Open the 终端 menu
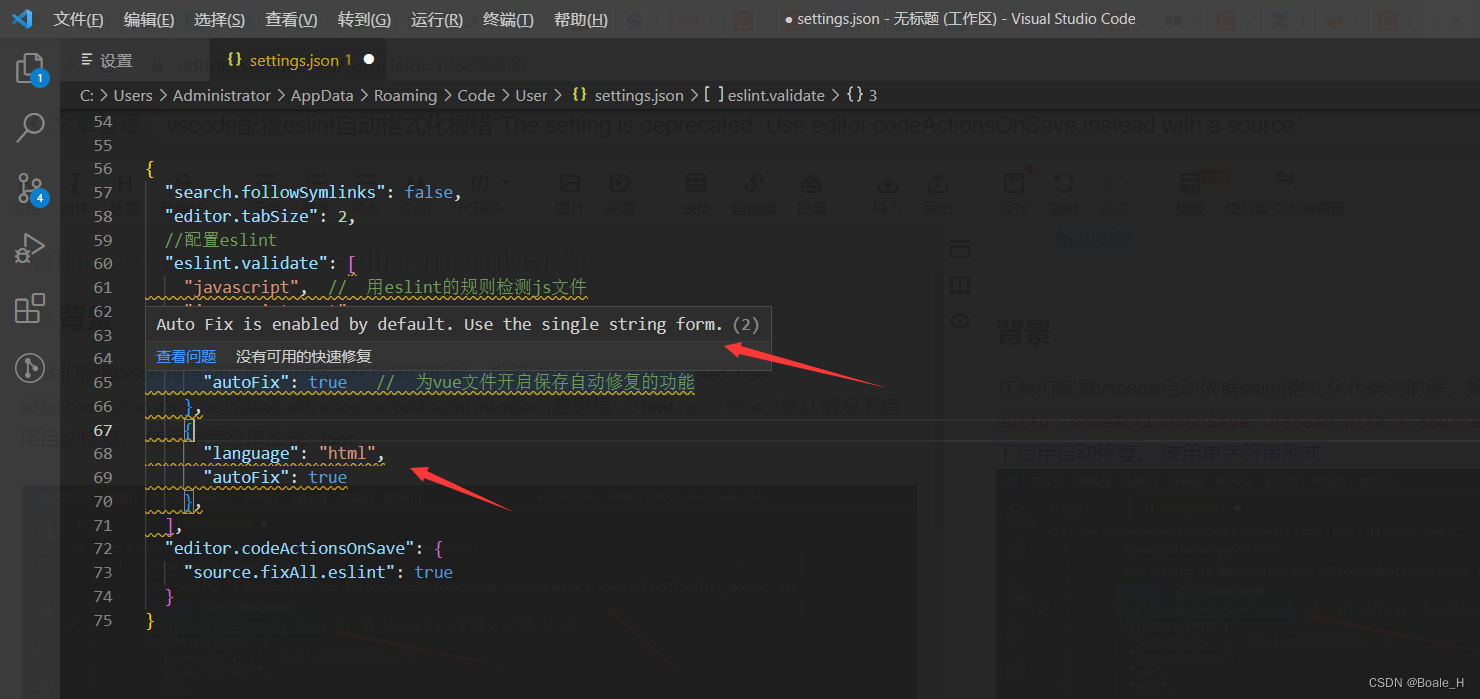 point(508,19)
